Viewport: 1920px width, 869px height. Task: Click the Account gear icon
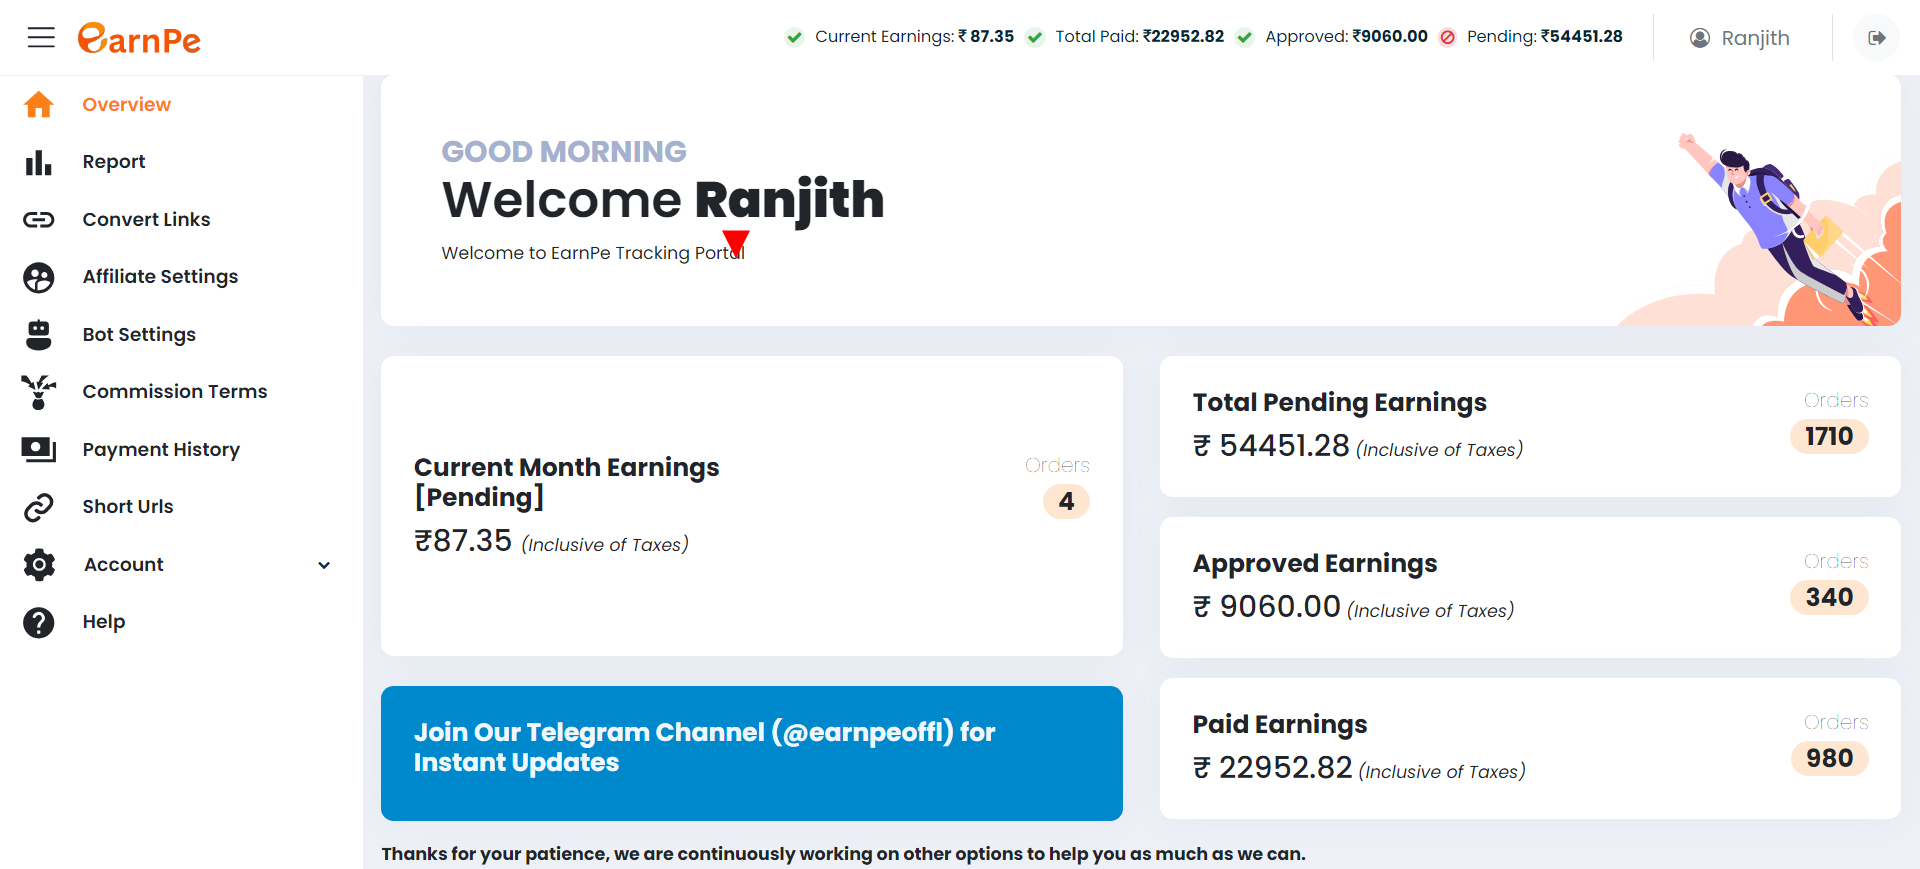click(39, 565)
